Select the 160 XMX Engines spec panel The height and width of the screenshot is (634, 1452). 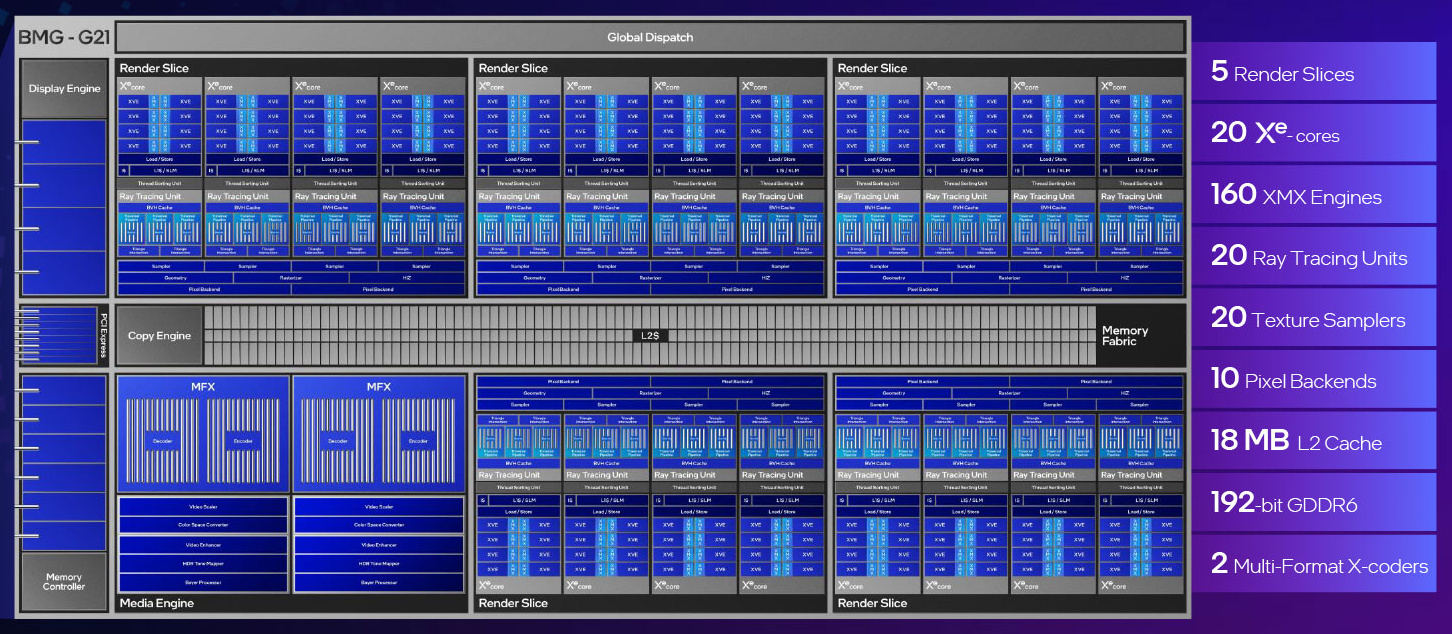click(1314, 195)
